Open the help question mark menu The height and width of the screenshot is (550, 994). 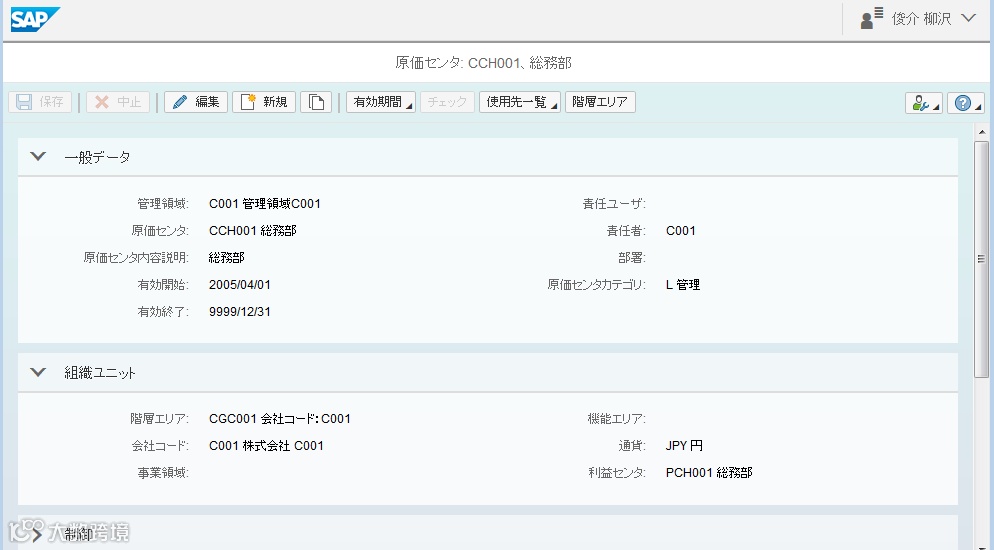point(966,103)
